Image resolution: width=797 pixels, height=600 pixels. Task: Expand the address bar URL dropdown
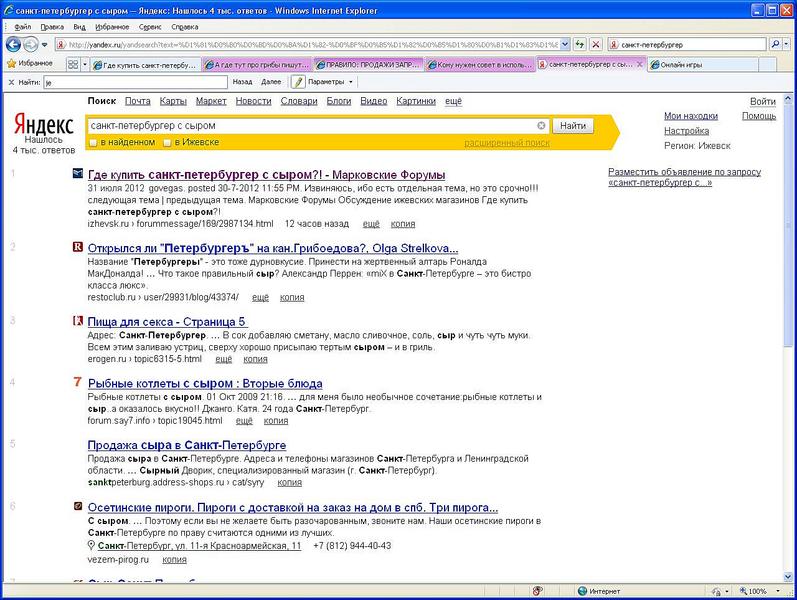(565, 45)
